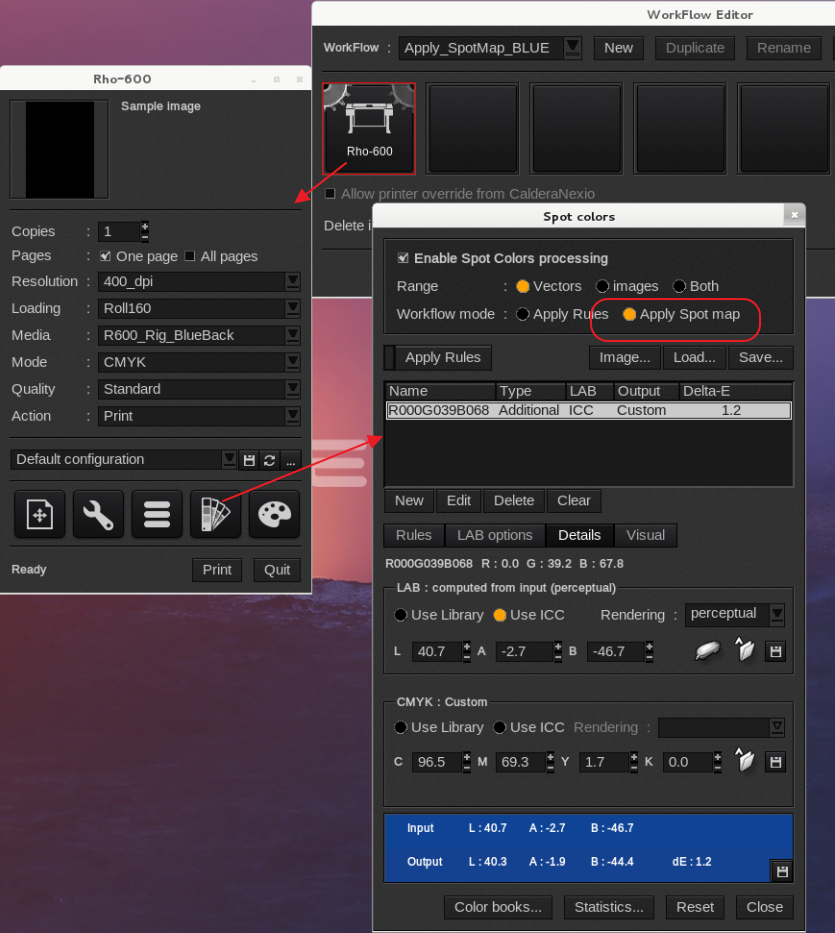Click the Color books button
Viewport: 835px width, 933px height.
pyautogui.click(x=497, y=907)
